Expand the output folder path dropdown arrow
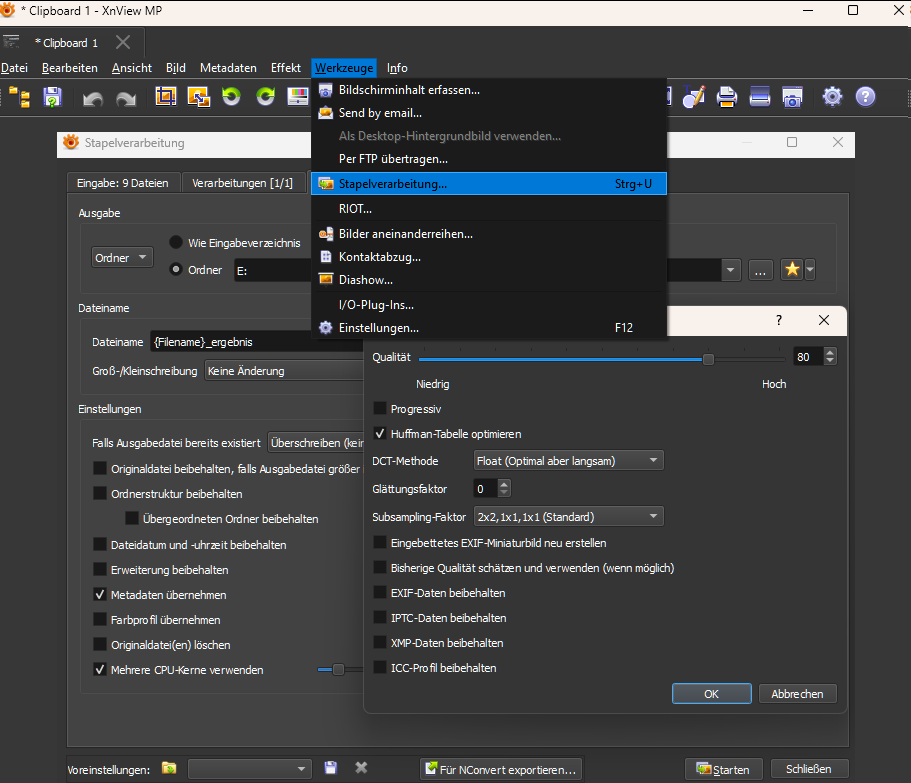This screenshot has width=911, height=783. coord(730,270)
